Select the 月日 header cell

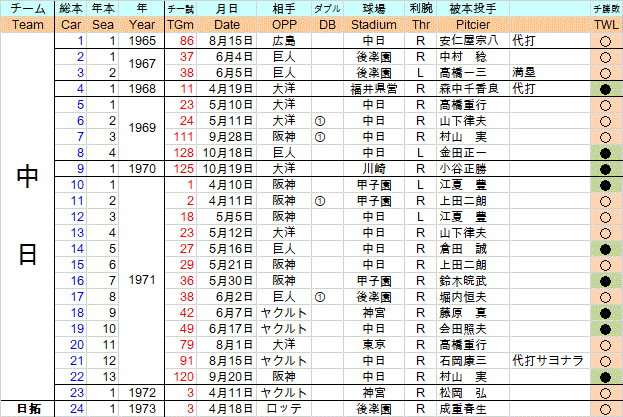(x=227, y=8)
